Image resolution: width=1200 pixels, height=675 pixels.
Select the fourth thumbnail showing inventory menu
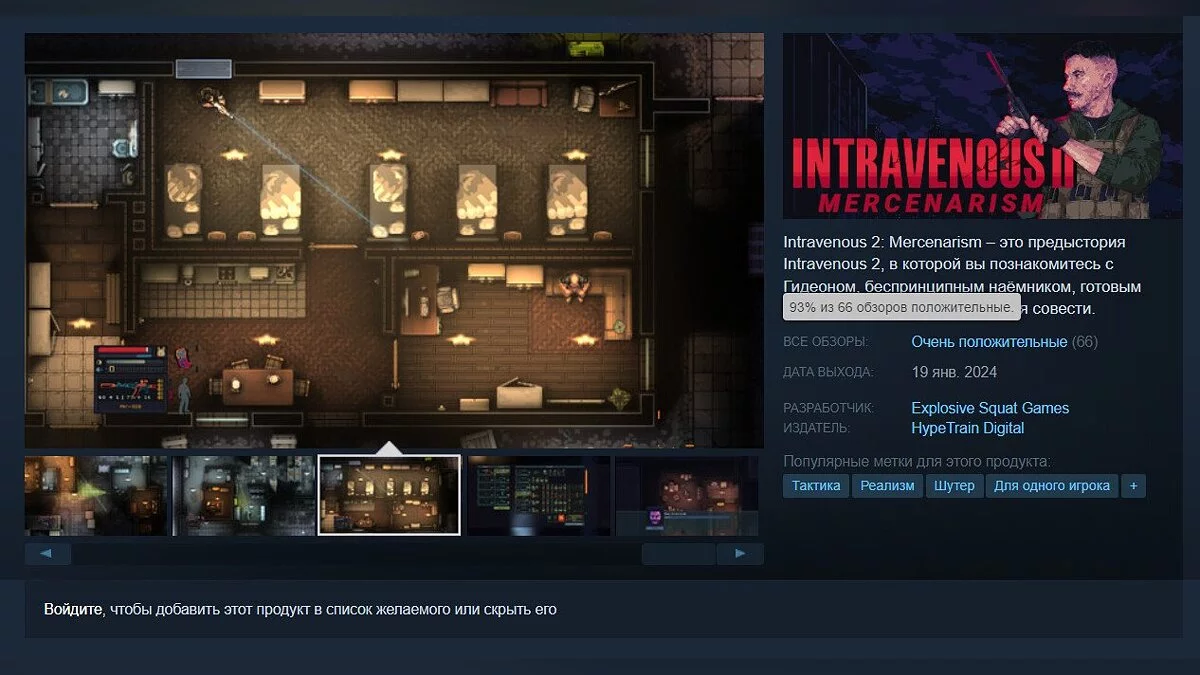pos(538,495)
